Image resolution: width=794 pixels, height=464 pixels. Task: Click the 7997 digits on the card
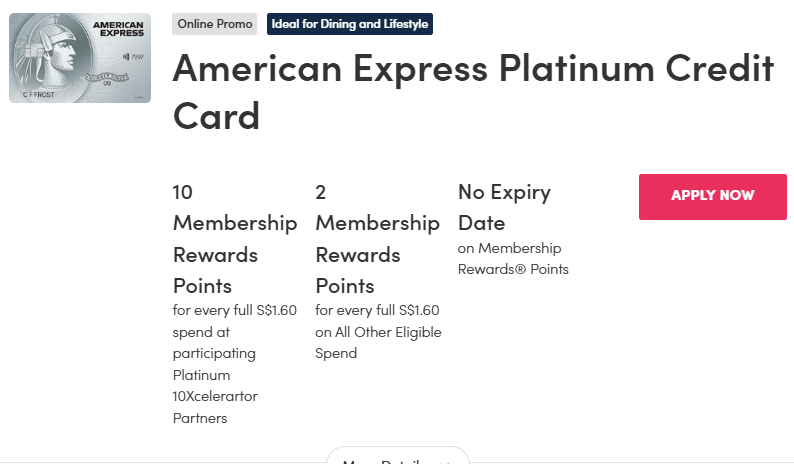click(137, 57)
